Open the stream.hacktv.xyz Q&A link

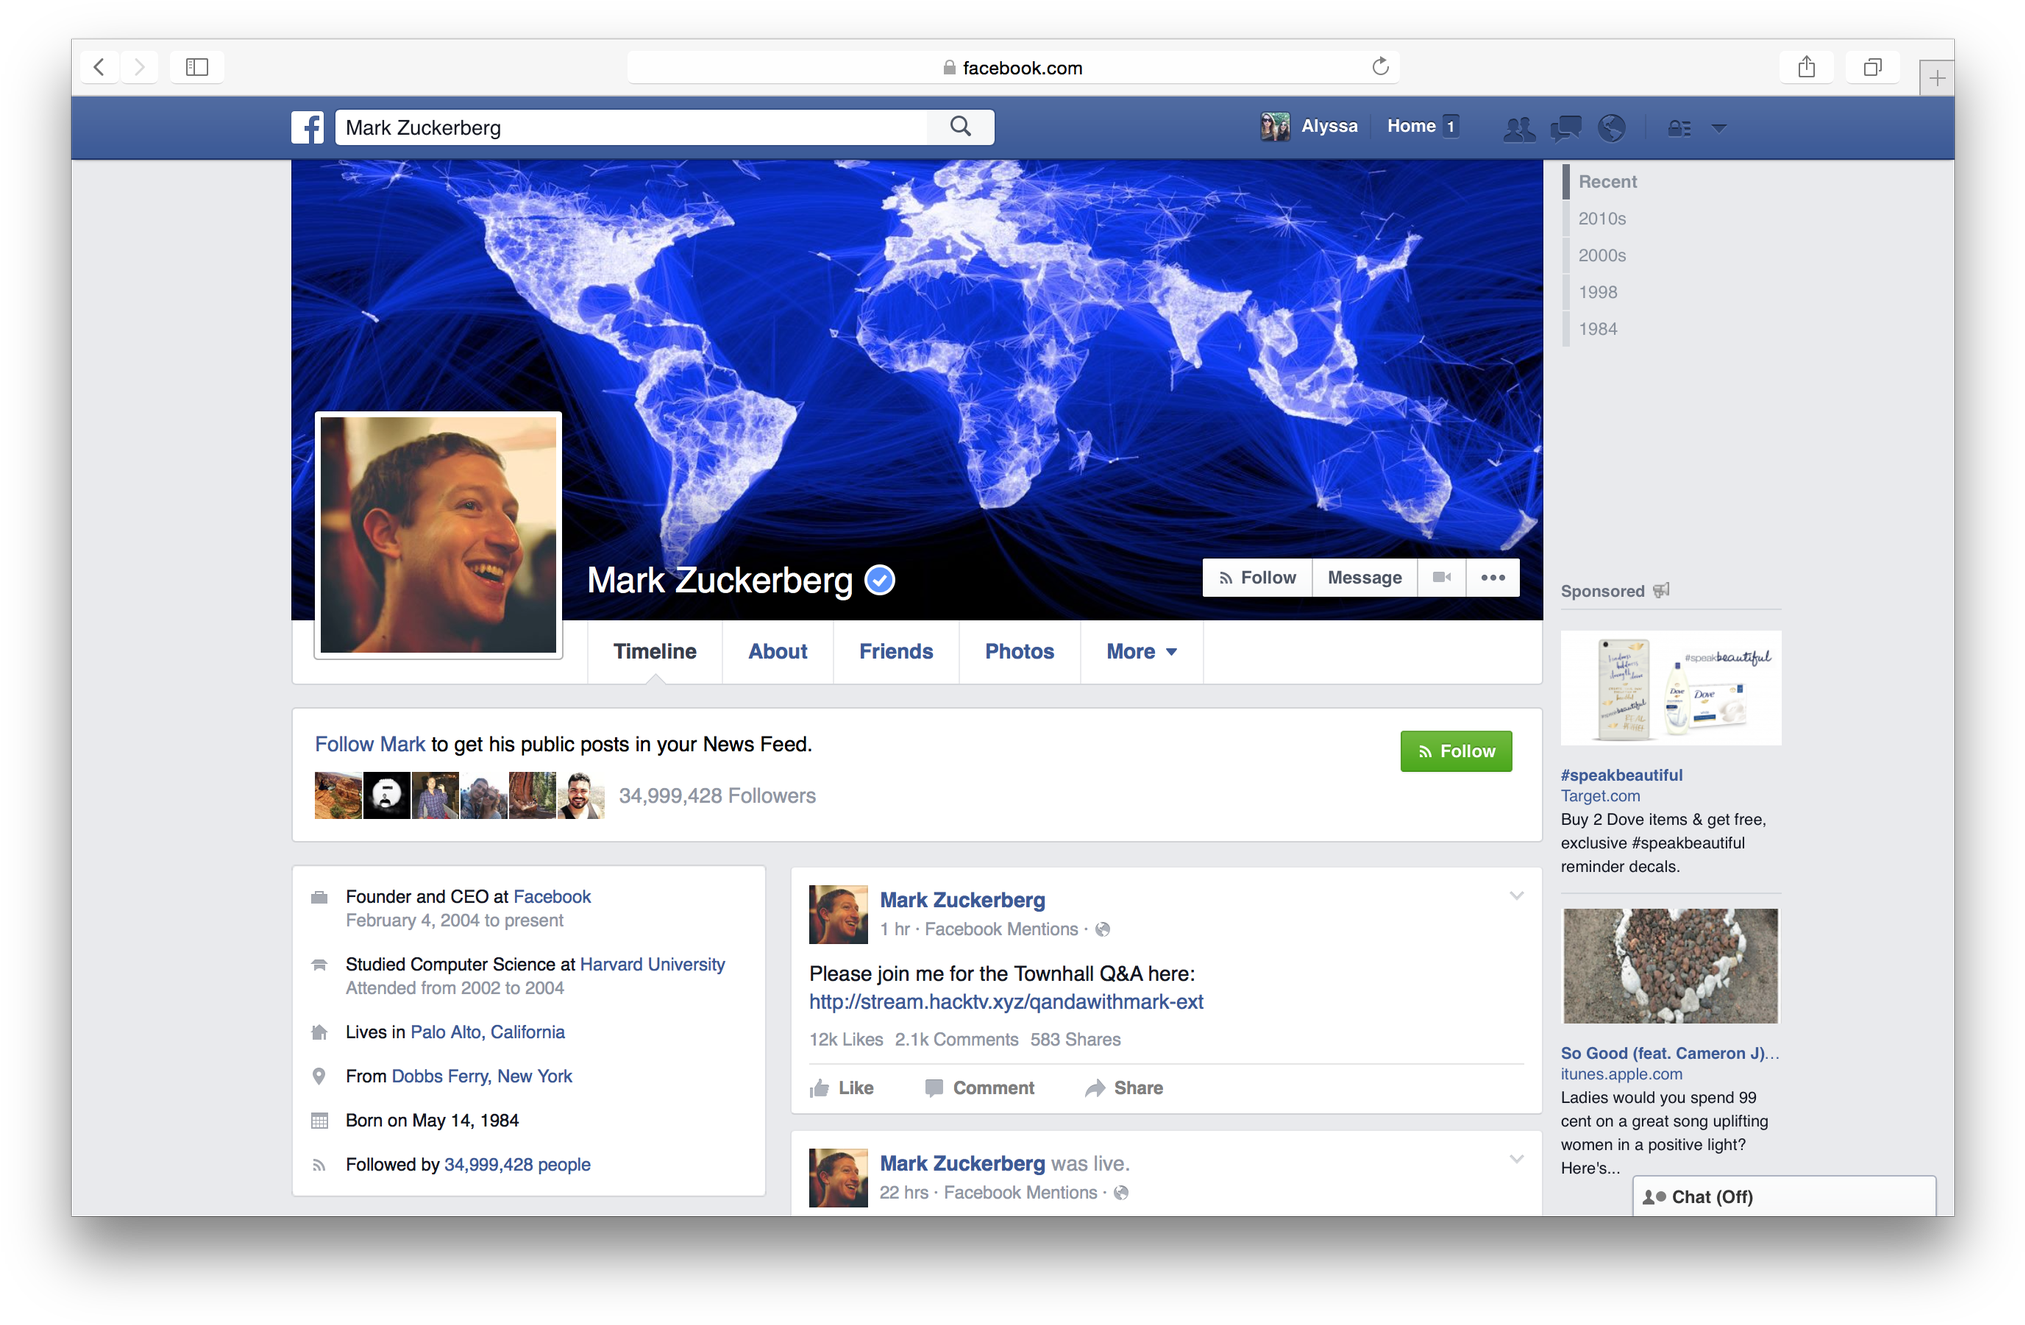click(x=1006, y=1002)
